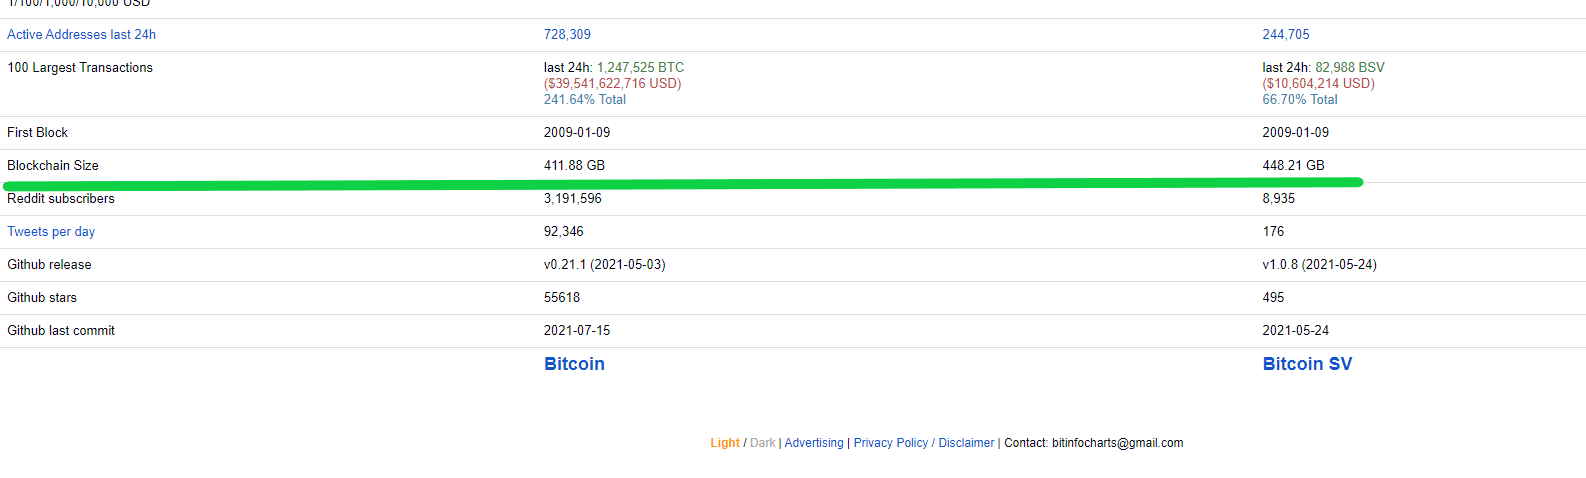The width and height of the screenshot is (1586, 478).
Task: Select the 82,988 BSV transaction amount
Action: (x=1350, y=67)
